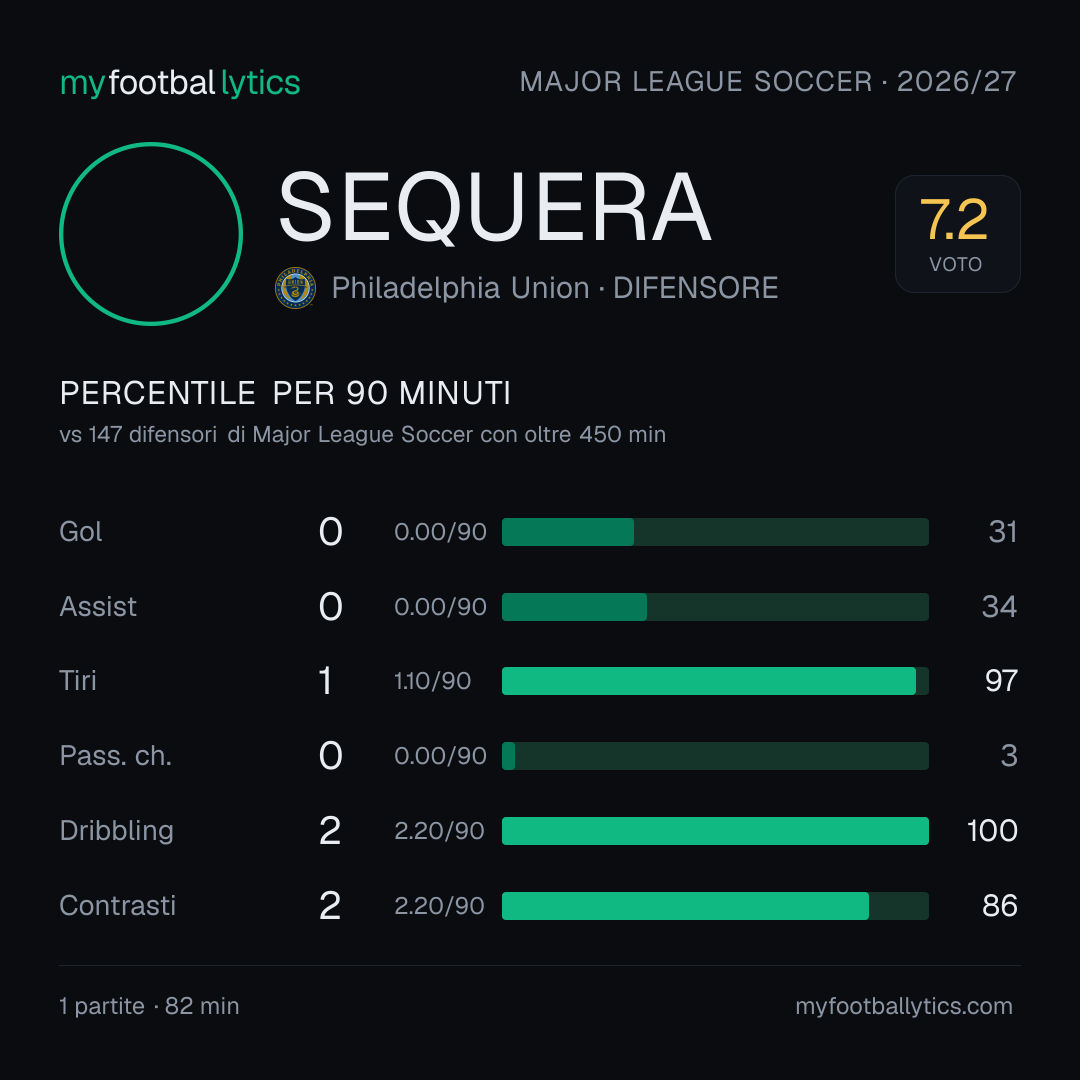Select the SEQUERA player name heading

click(494, 208)
